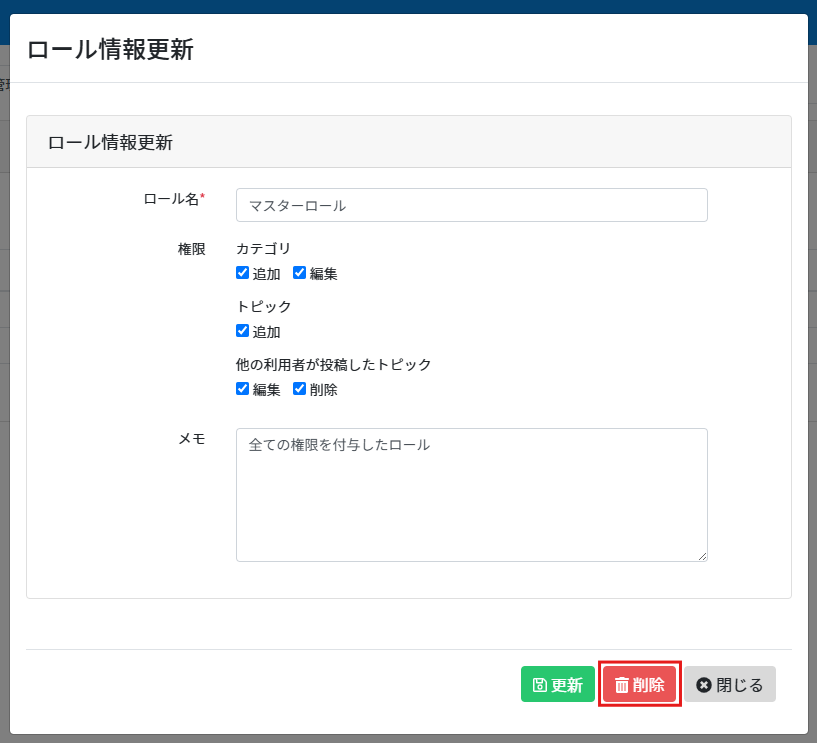817x743 pixels.
Task: Uncheck 削除 checkbox under 他の利用者が投稿したトピック
Action: pyautogui.click(x=299, y=389)
